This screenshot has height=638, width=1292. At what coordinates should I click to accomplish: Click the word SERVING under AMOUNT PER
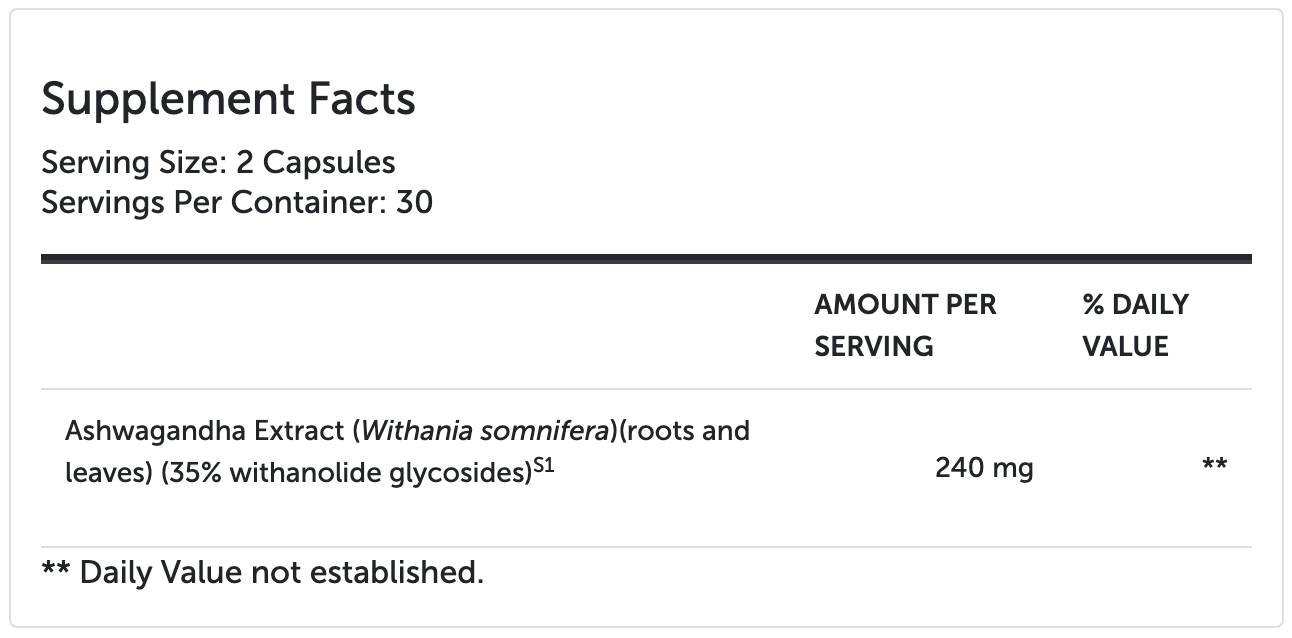pos(873,346)
